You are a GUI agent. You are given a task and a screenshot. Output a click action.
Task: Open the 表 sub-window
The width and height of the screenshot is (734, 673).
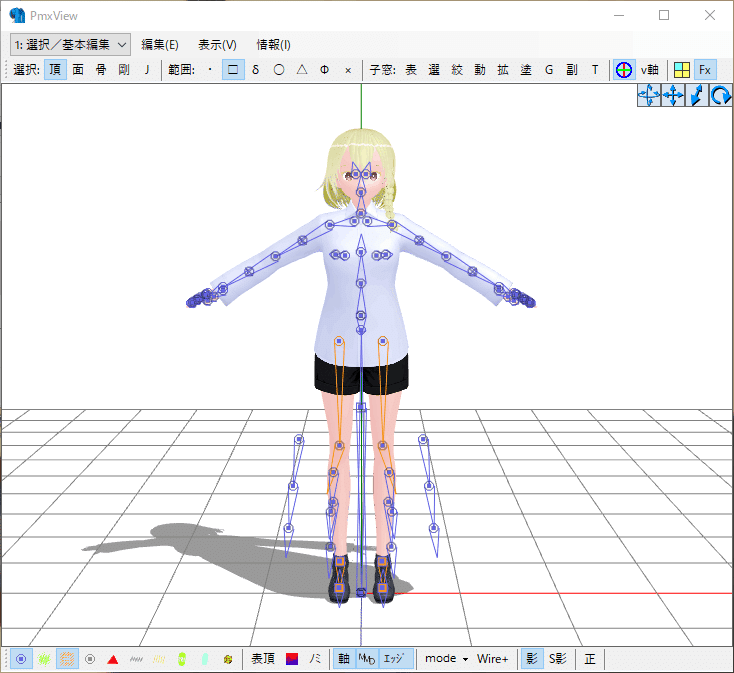point(411,70)
